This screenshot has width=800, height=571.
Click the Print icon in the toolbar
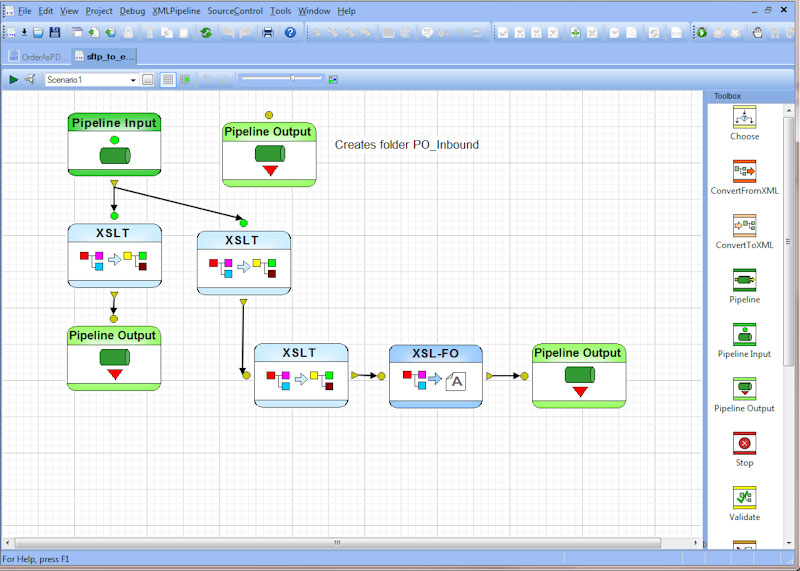[267, 32]
